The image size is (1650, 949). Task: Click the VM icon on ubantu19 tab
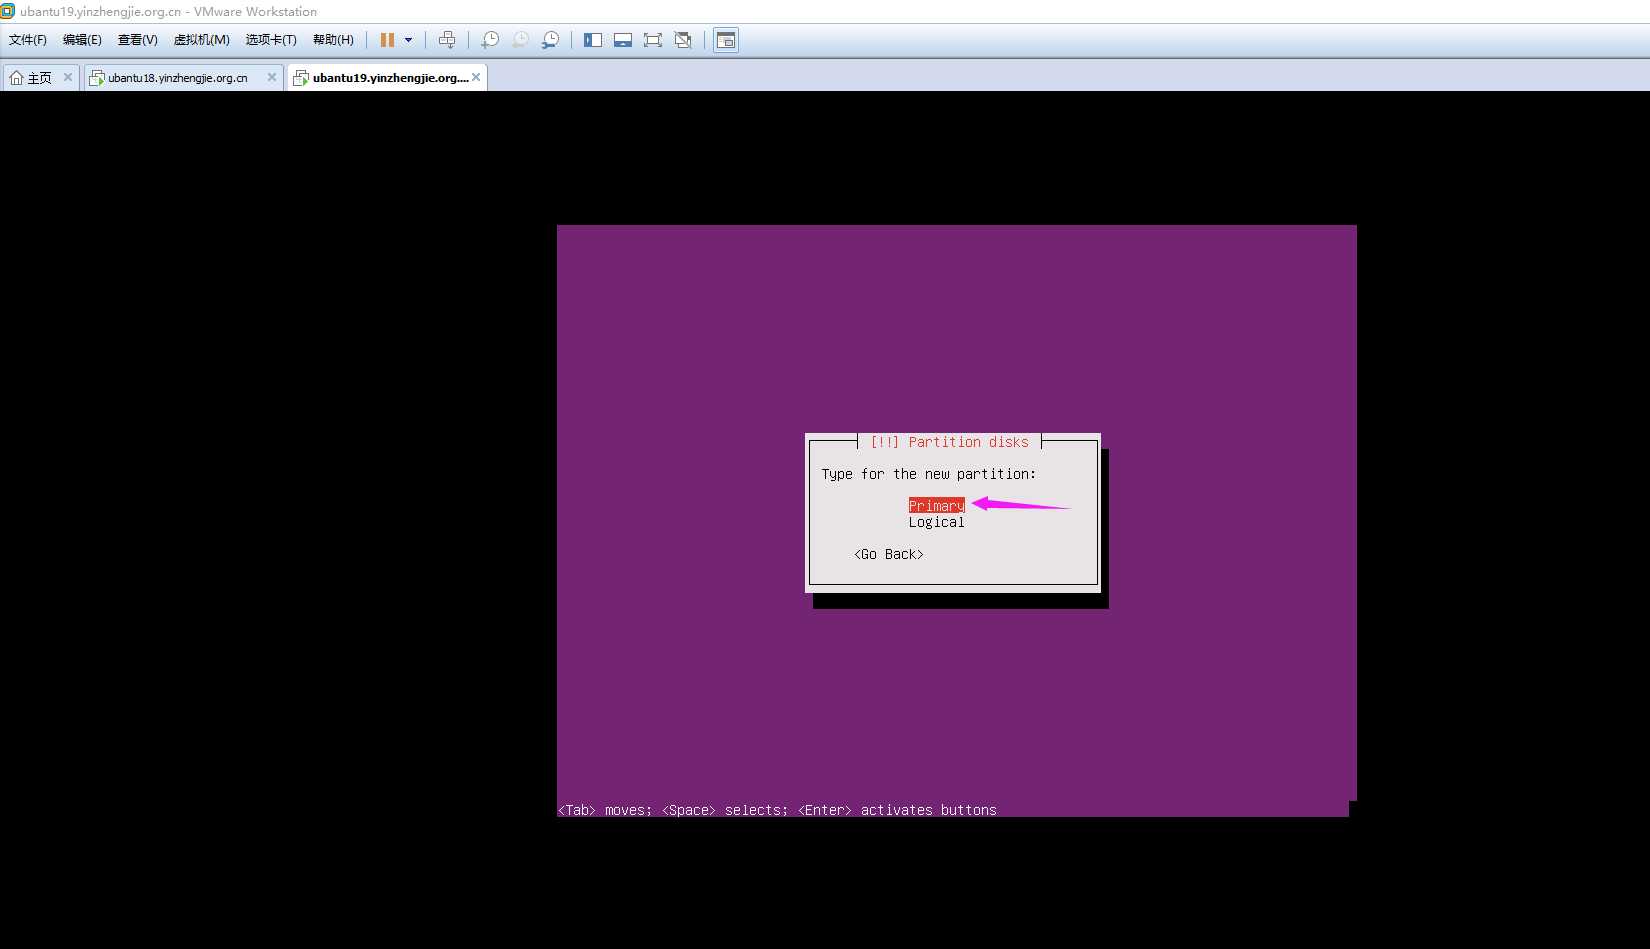tap(301, 77)
